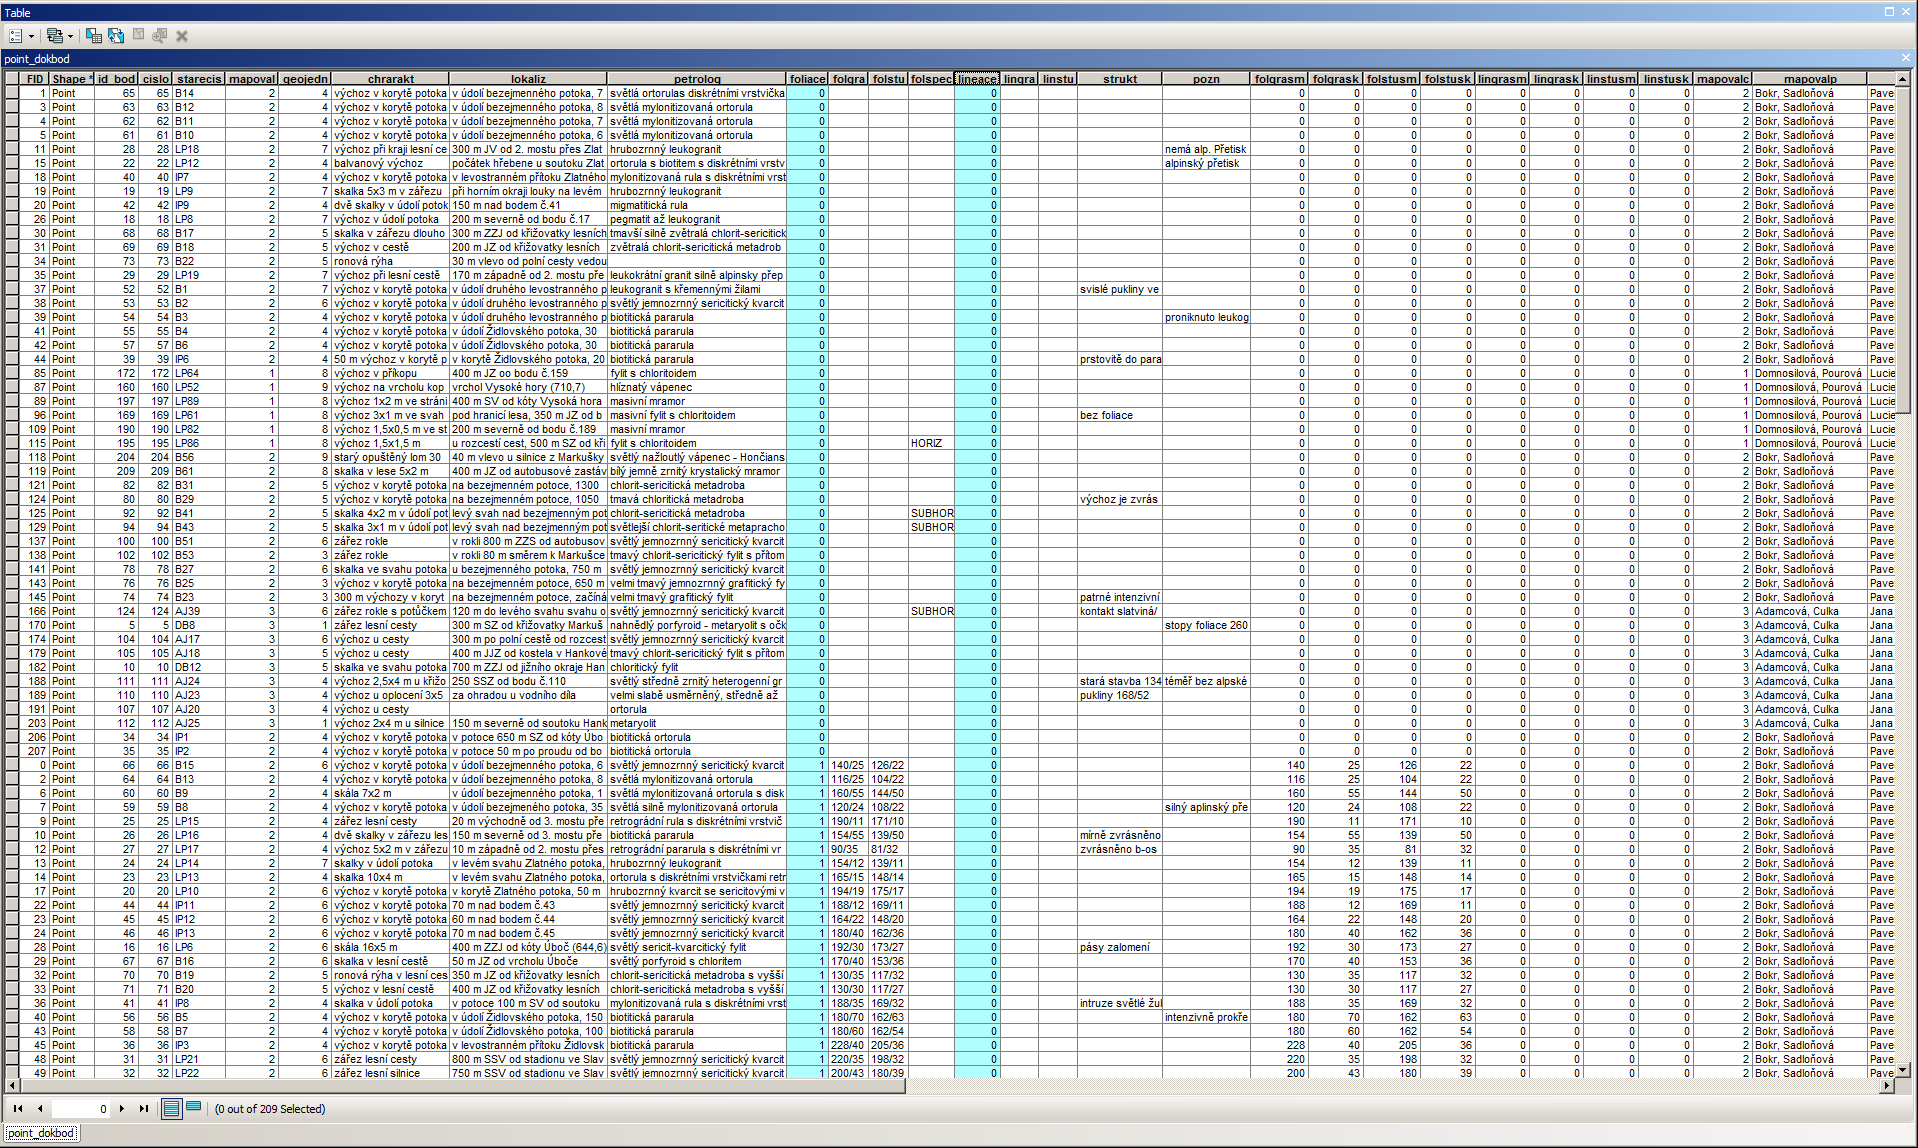Click the Switch Selection icon
This screenshot has width=1918, height=1148.
point(116,36)
